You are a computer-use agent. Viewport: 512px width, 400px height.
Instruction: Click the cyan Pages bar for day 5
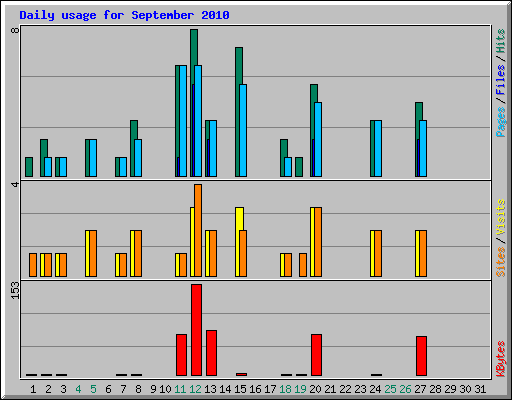[x=93, y=158]
